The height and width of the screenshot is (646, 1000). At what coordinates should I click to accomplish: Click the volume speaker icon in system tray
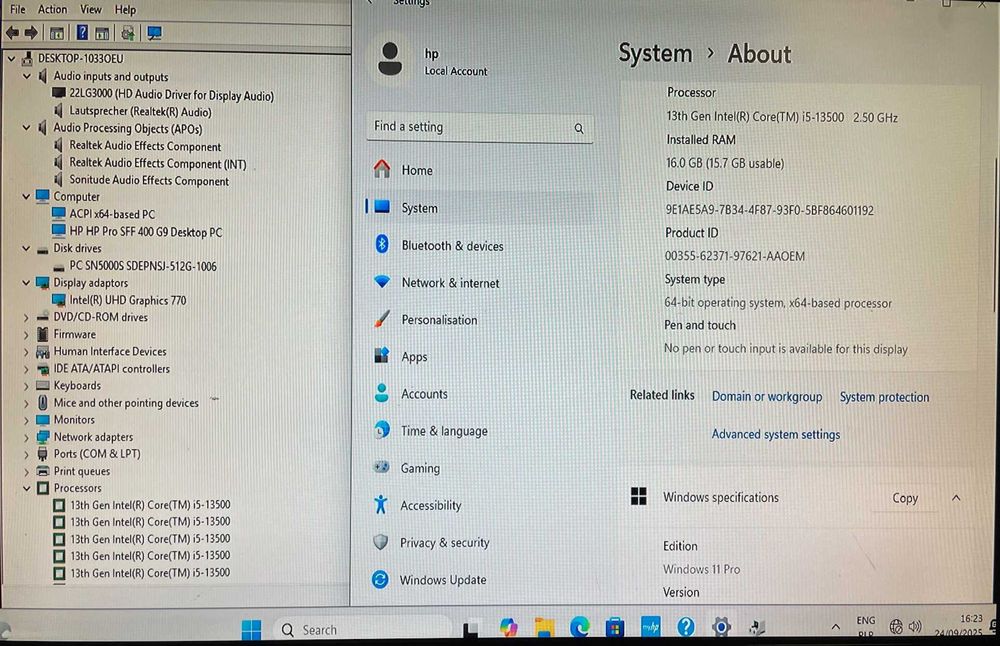click(915, 626)
